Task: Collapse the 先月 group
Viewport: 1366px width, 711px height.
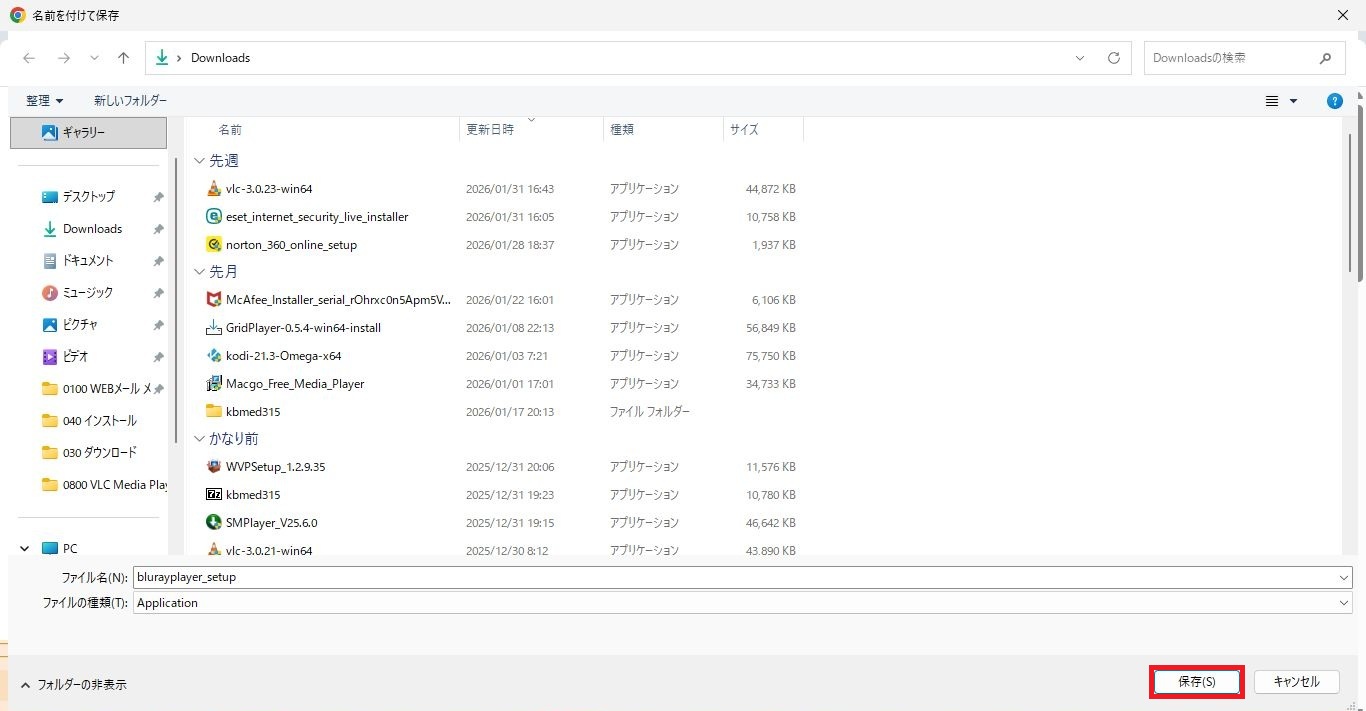Action: pyautogui.click(x=200, y=272)
